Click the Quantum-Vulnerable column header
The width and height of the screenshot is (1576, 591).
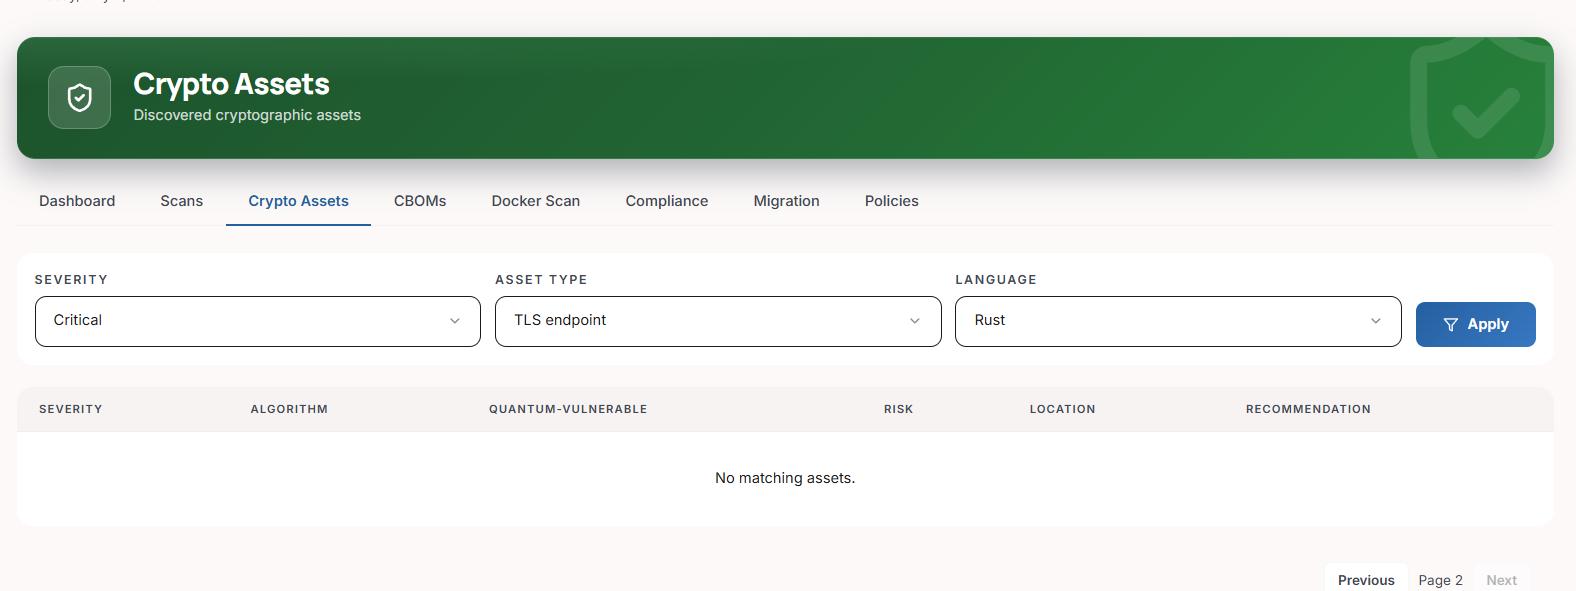[x=568, y=409]
